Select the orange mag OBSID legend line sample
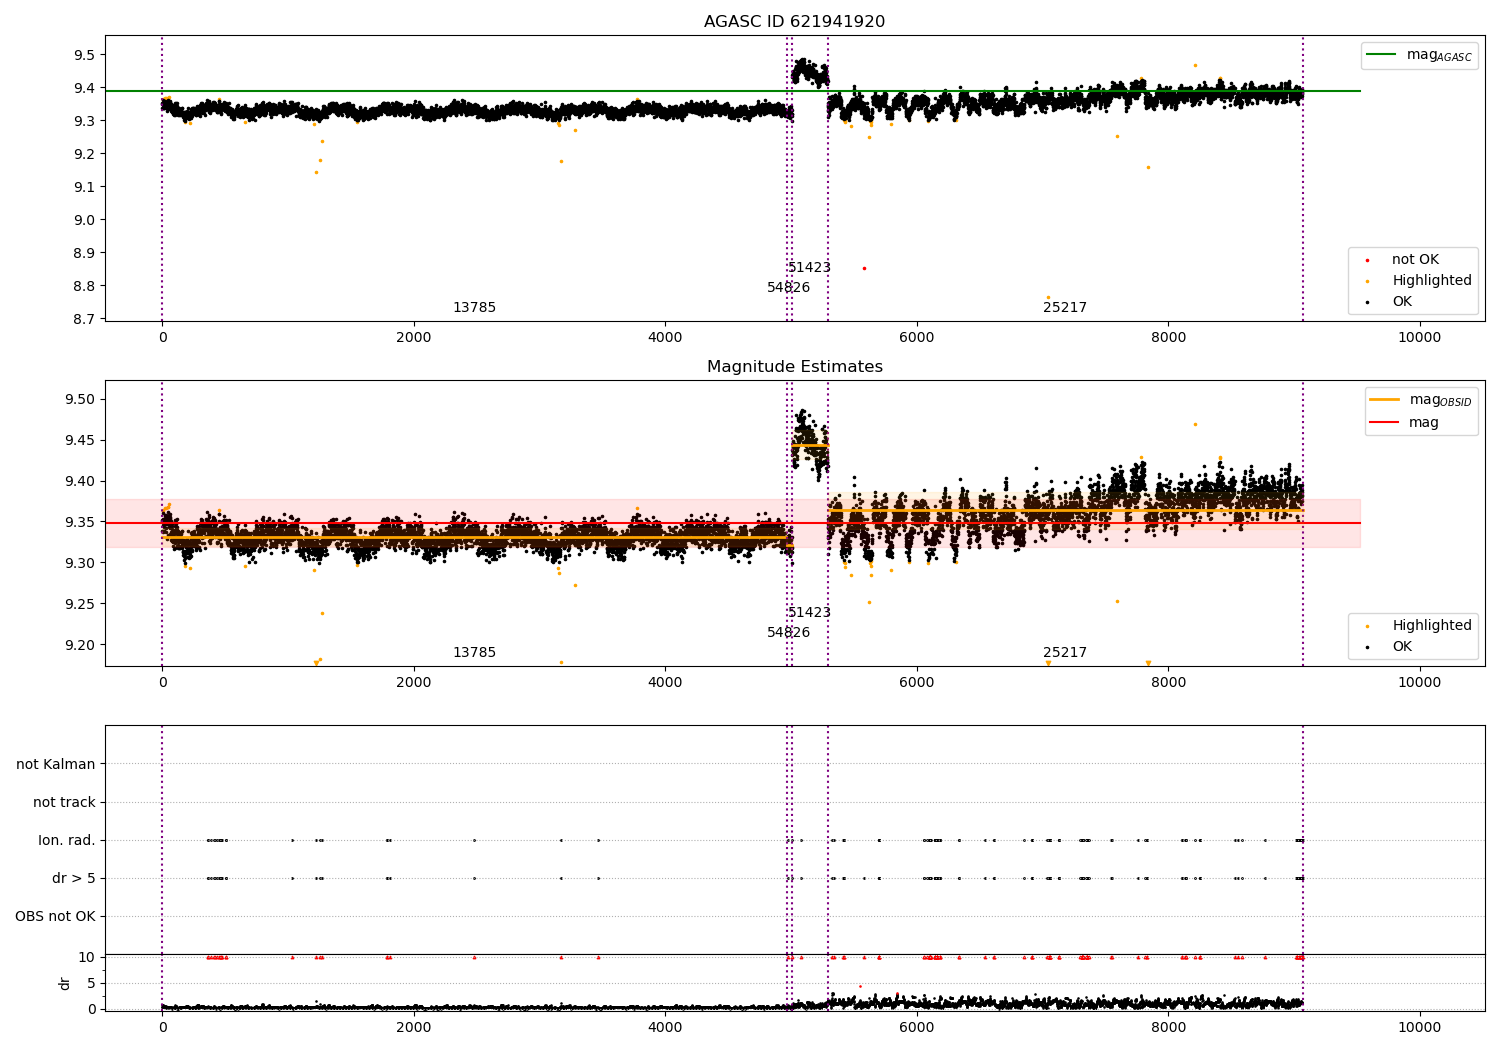 click(x=1385, y=400)
